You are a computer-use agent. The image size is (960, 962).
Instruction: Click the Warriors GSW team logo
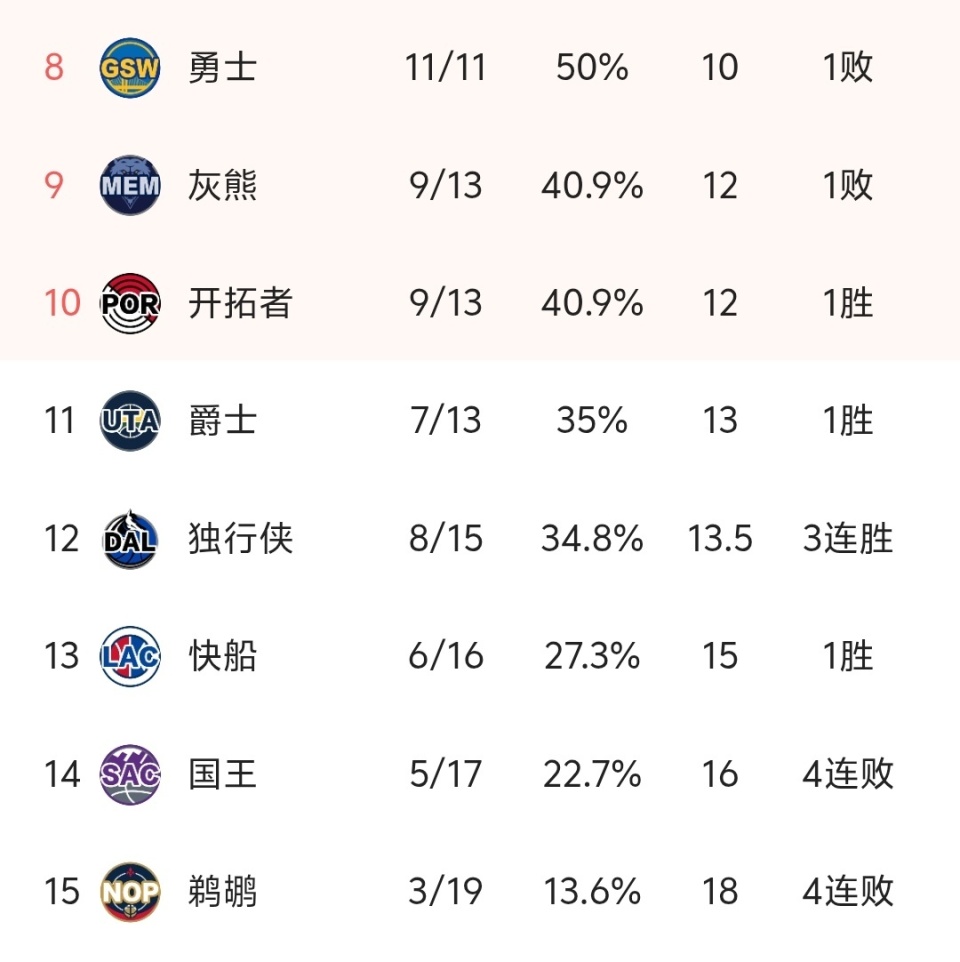[x=130, y=68]
